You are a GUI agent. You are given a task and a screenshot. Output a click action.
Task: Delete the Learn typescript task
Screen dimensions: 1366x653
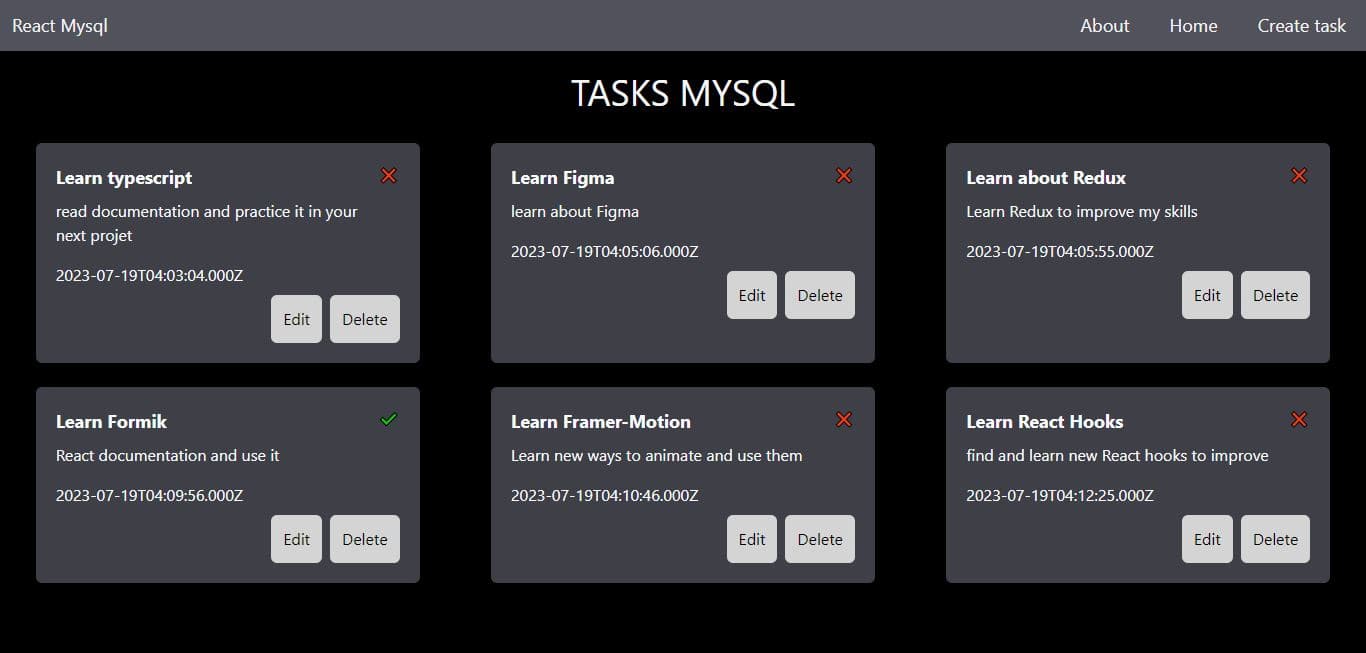[x=365, y=319]
